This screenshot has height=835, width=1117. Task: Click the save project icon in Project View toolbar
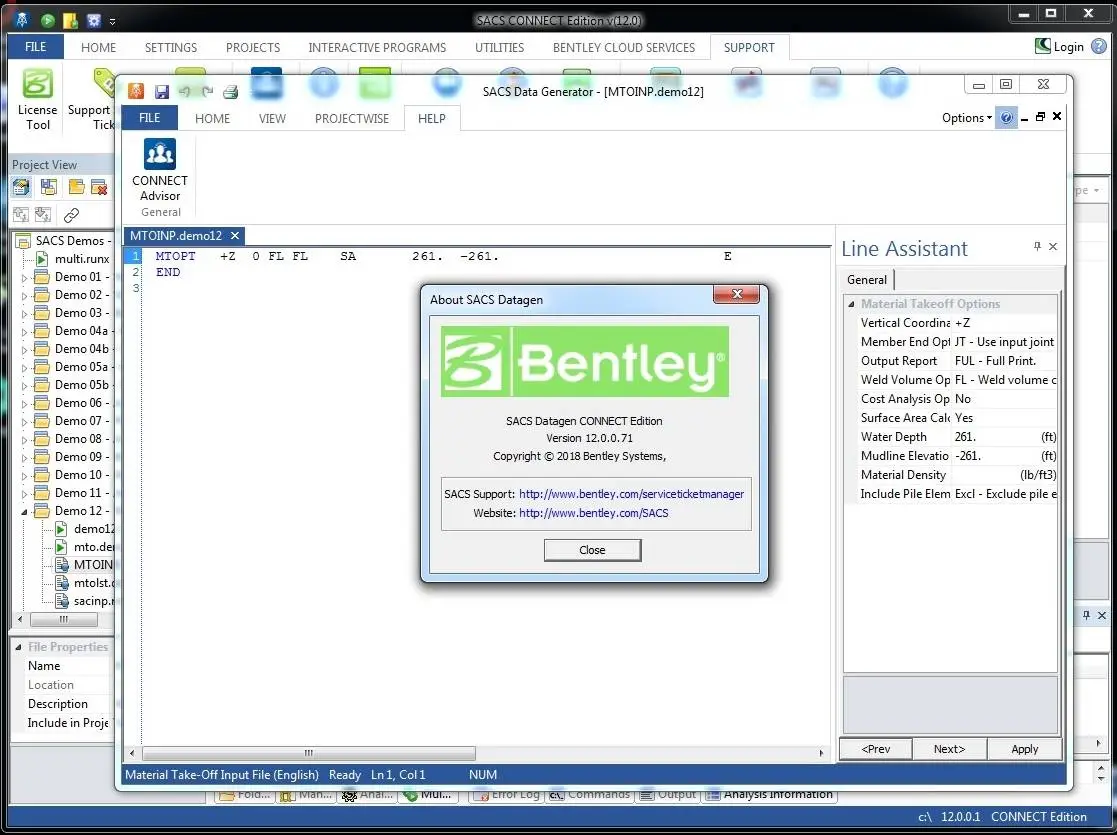48,187
